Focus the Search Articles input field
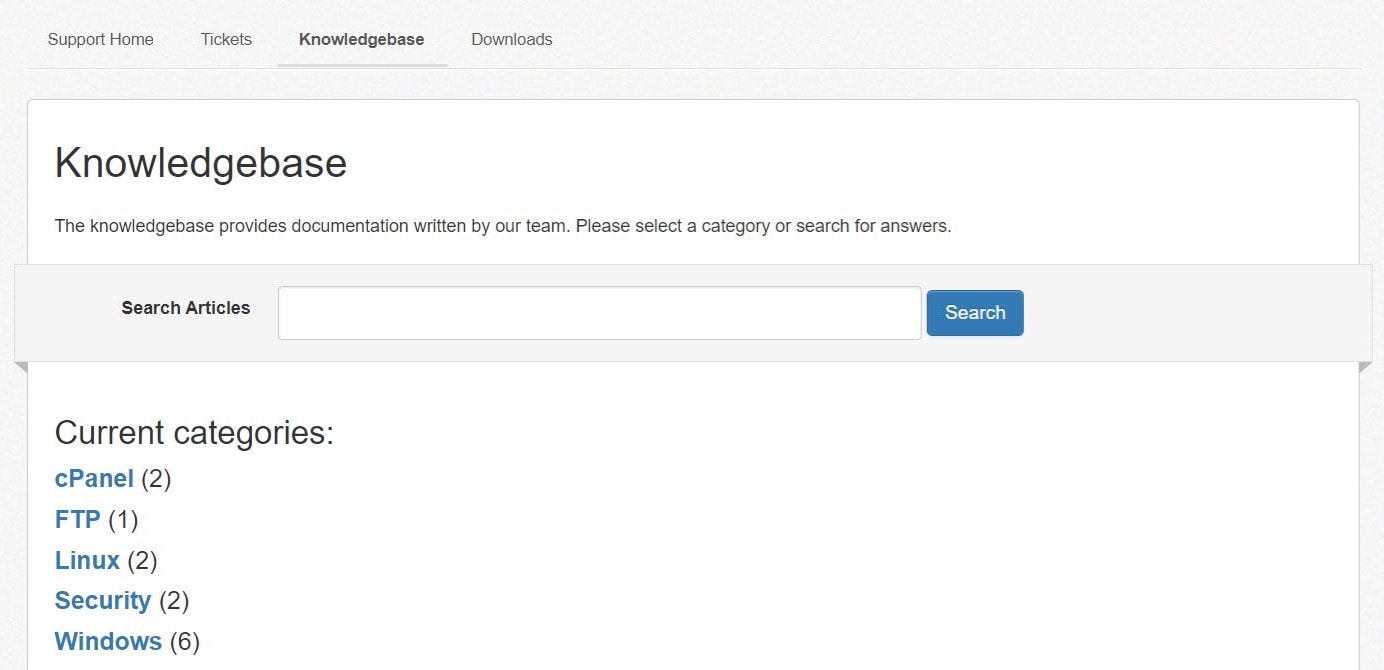Image resolution: width=1384 pixels, height=670 pixels. 600,313
